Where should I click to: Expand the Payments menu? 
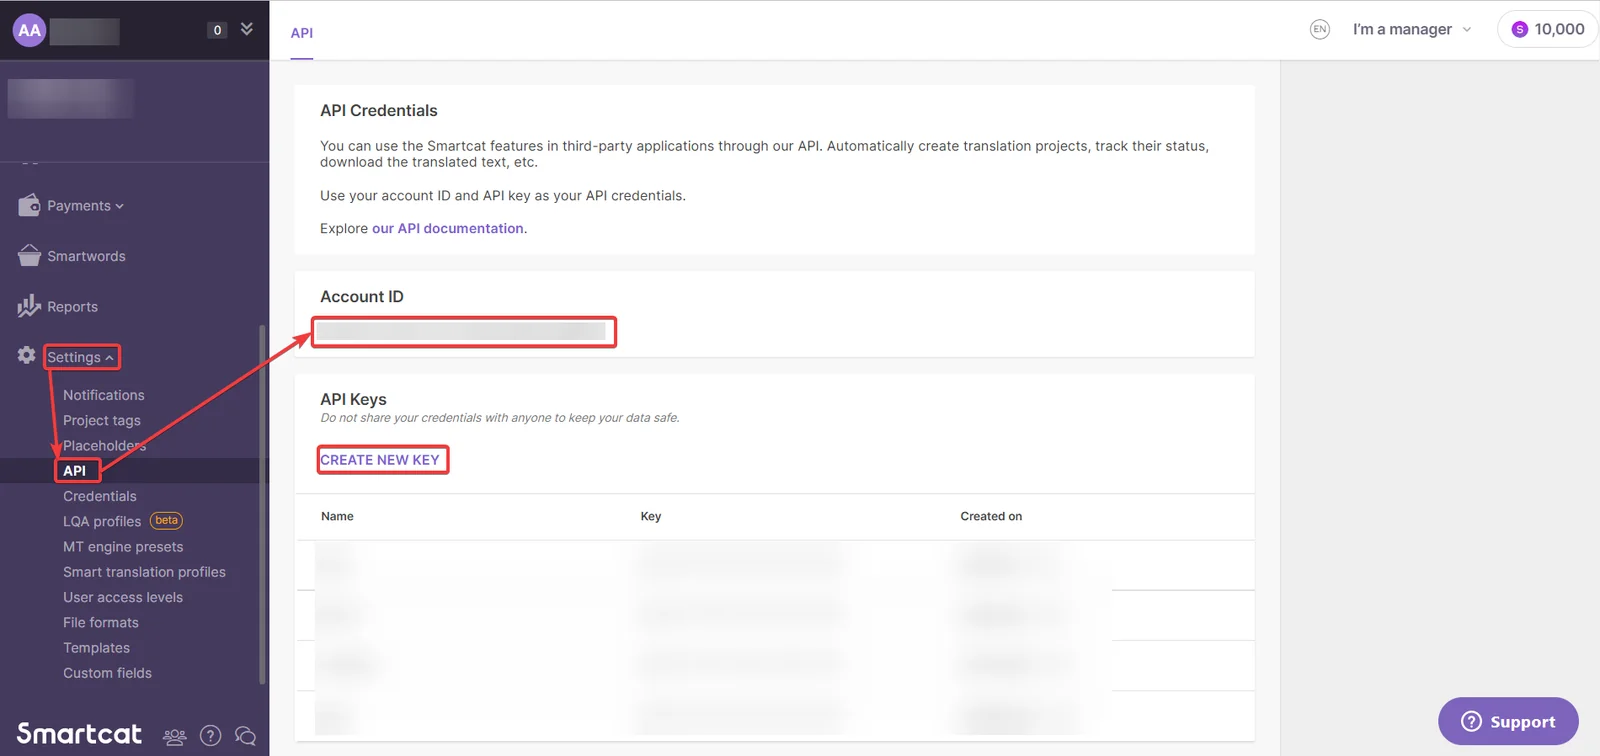(85, 206)
